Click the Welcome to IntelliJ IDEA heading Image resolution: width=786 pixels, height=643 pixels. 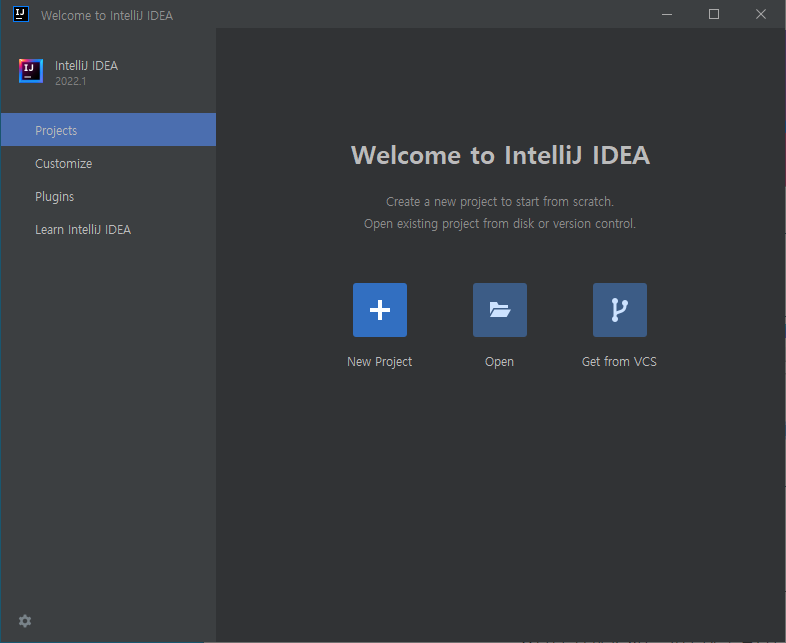point(500,155)
